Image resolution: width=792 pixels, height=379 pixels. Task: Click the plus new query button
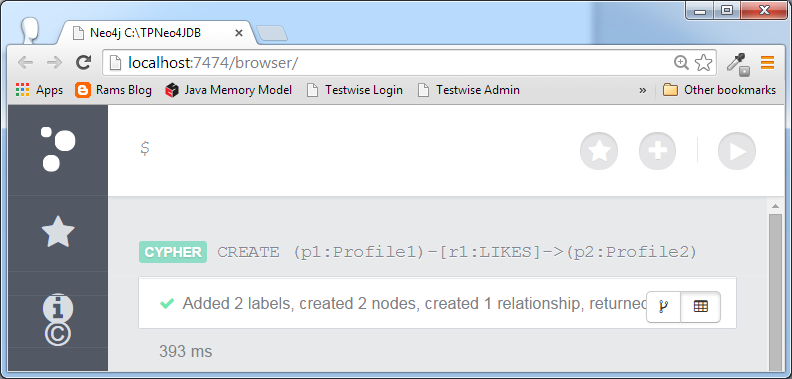658,151
